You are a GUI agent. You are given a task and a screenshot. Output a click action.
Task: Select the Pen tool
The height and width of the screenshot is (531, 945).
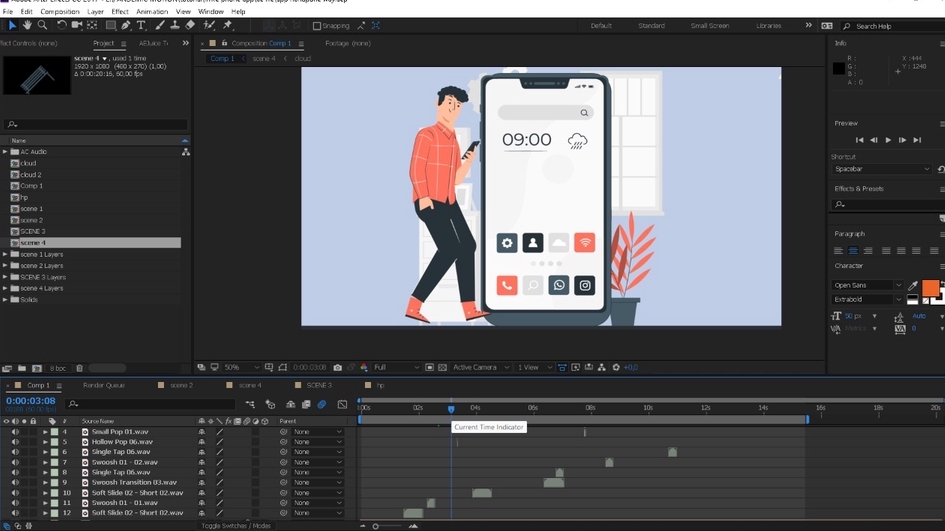pyautogui.click(x=125, y=25)
